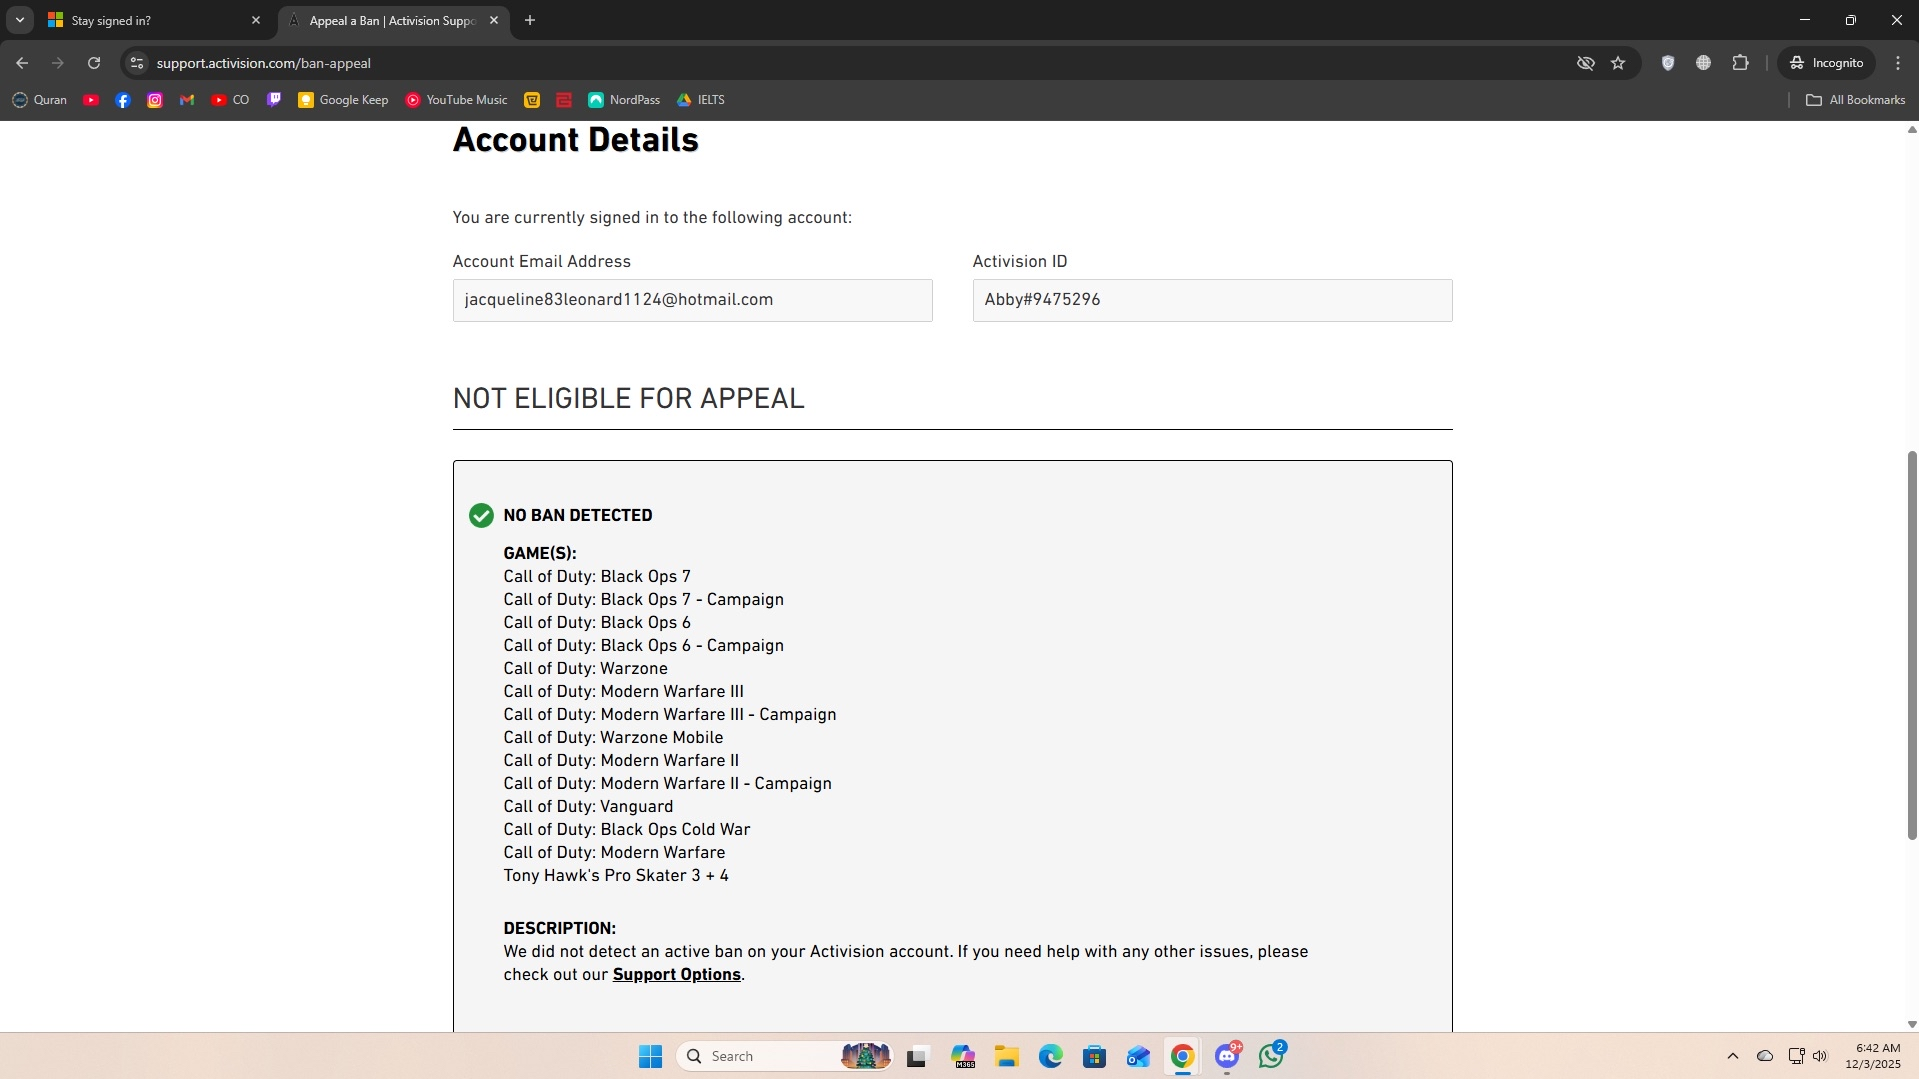Open the volume control tray icon
Image resolution: width=1919 pixels, height=1079 pixels.
(1820, 1056)
